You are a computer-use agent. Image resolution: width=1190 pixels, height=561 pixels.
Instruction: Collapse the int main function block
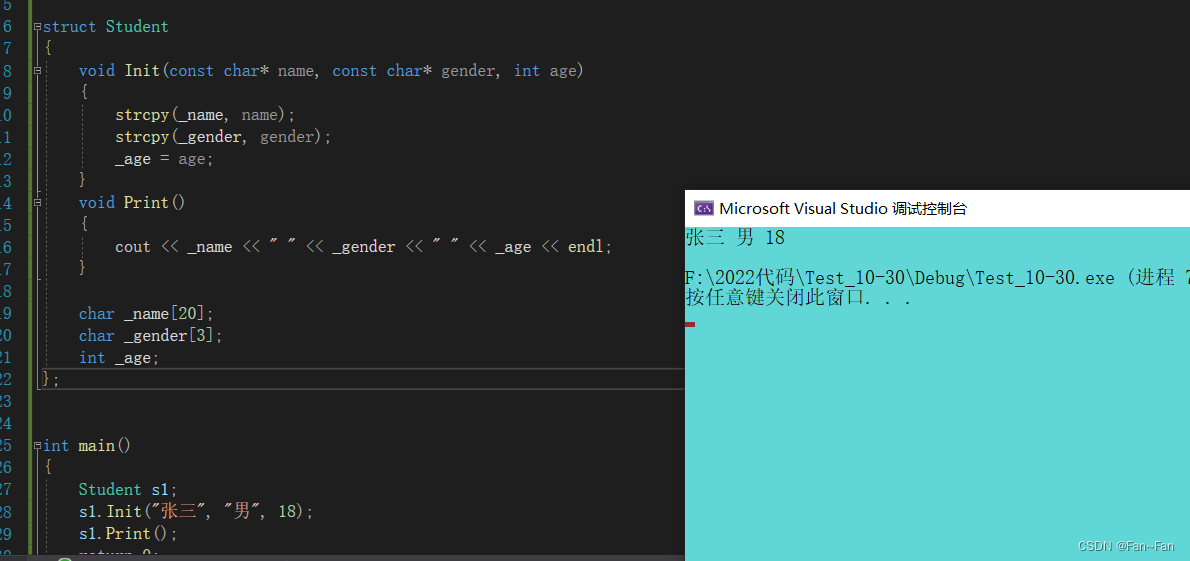click(x=37, y=446)
